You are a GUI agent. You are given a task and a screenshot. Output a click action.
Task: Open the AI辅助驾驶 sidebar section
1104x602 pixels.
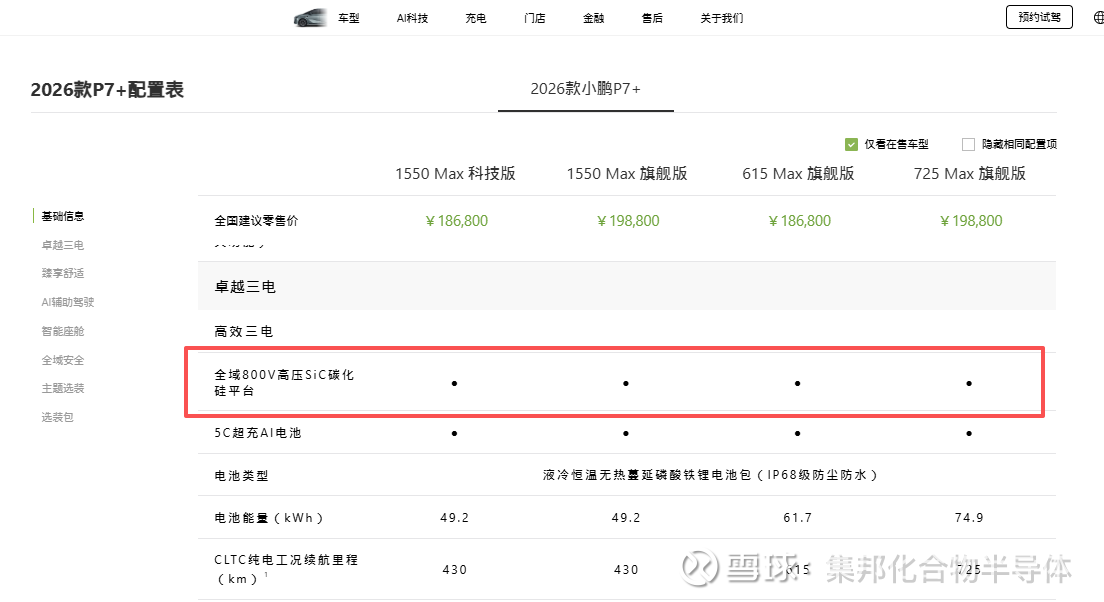(x=68, y=302)
